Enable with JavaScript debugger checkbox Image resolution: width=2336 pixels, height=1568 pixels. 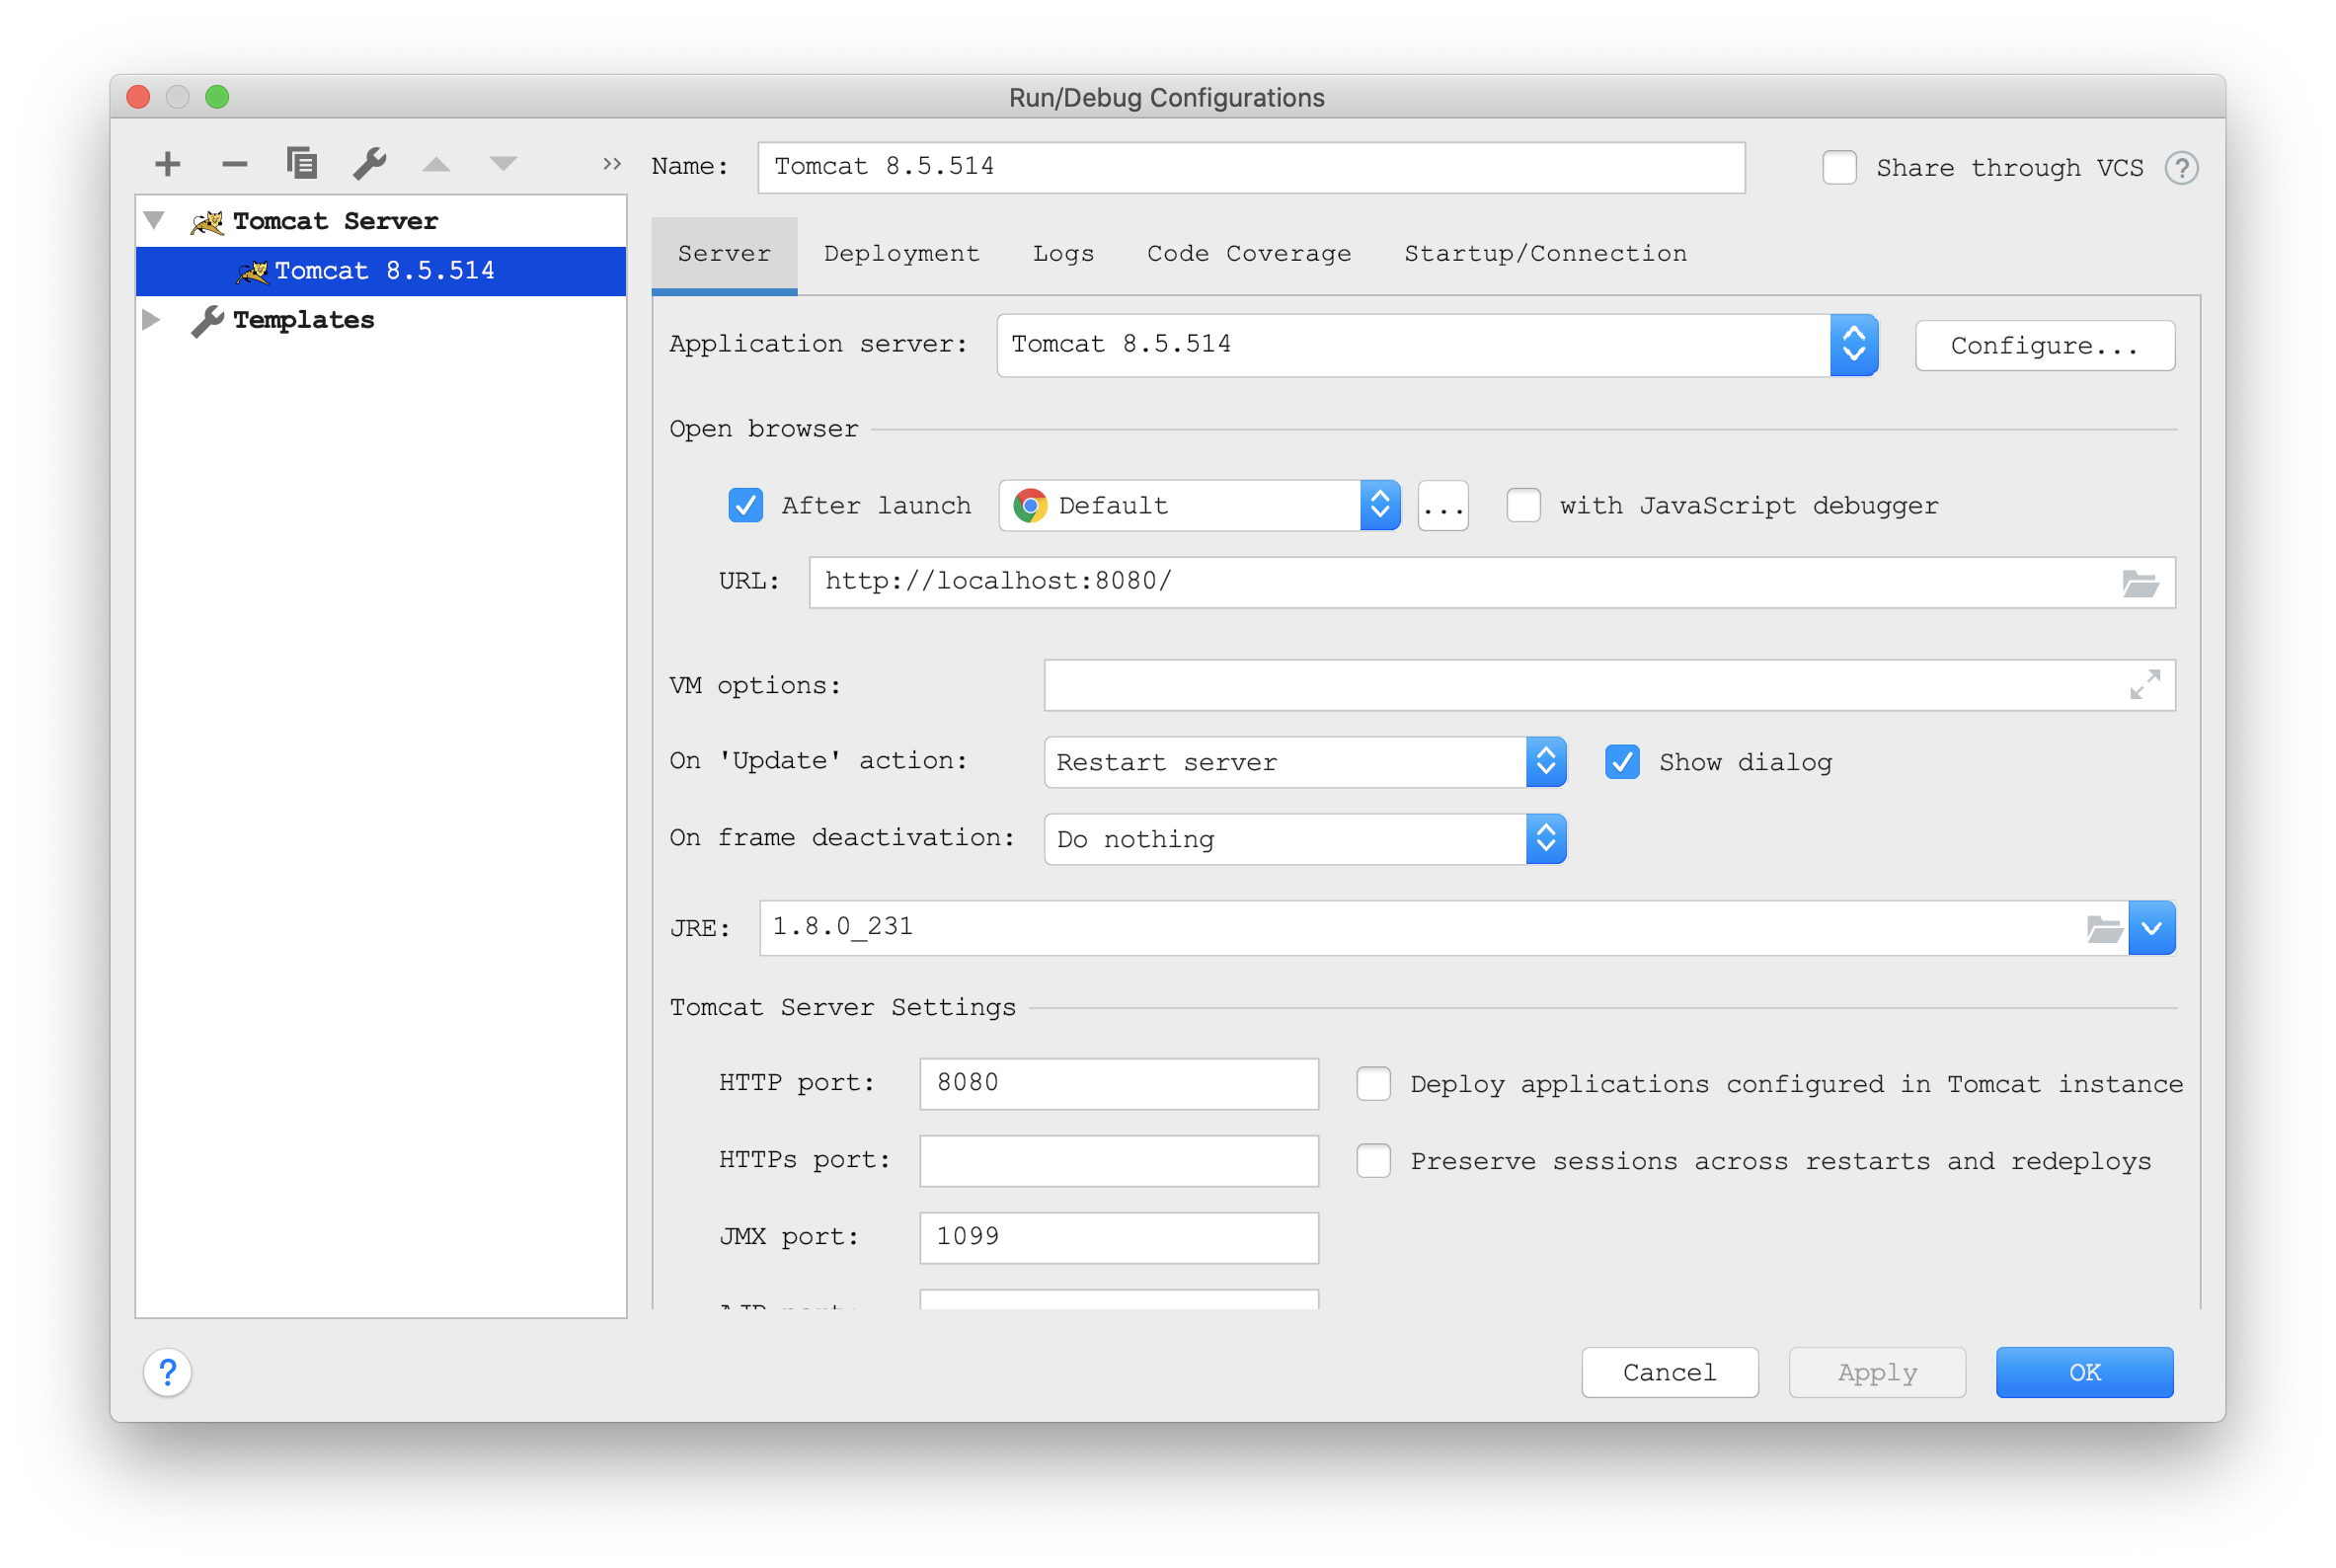click(x=1523, y=506)
